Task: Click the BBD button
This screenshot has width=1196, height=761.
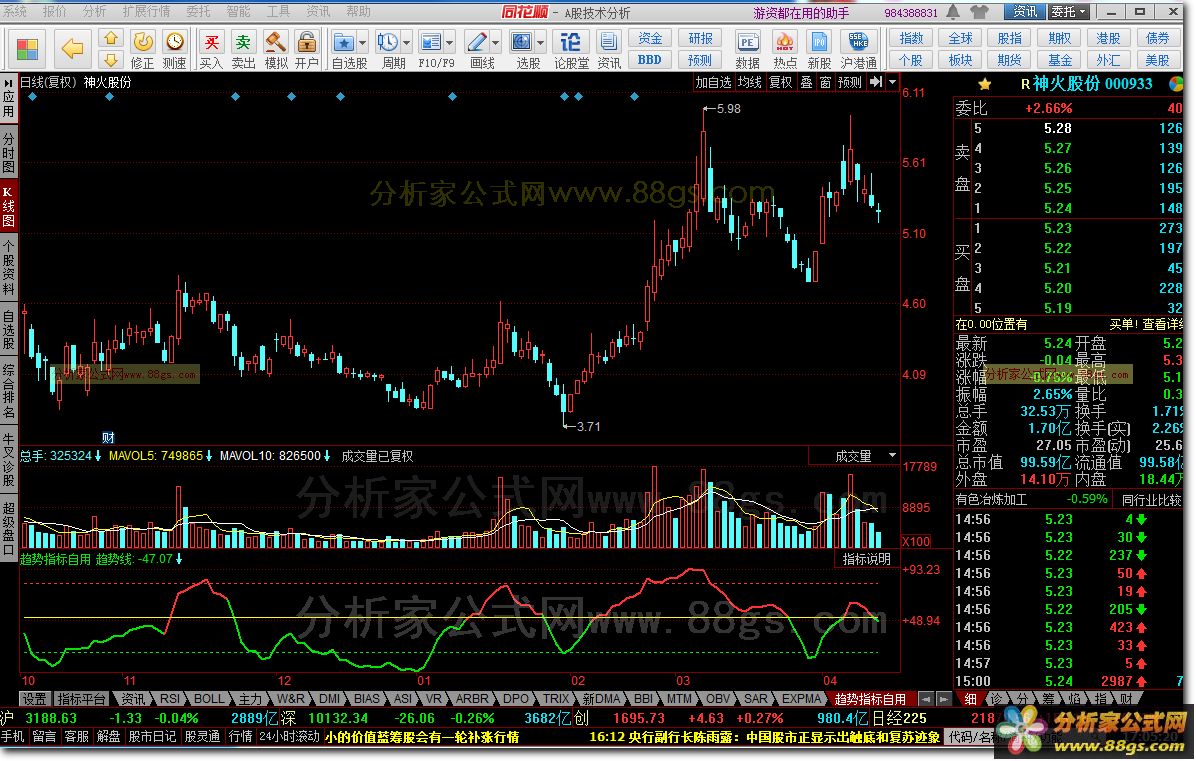Action: (x=650, y=59)
